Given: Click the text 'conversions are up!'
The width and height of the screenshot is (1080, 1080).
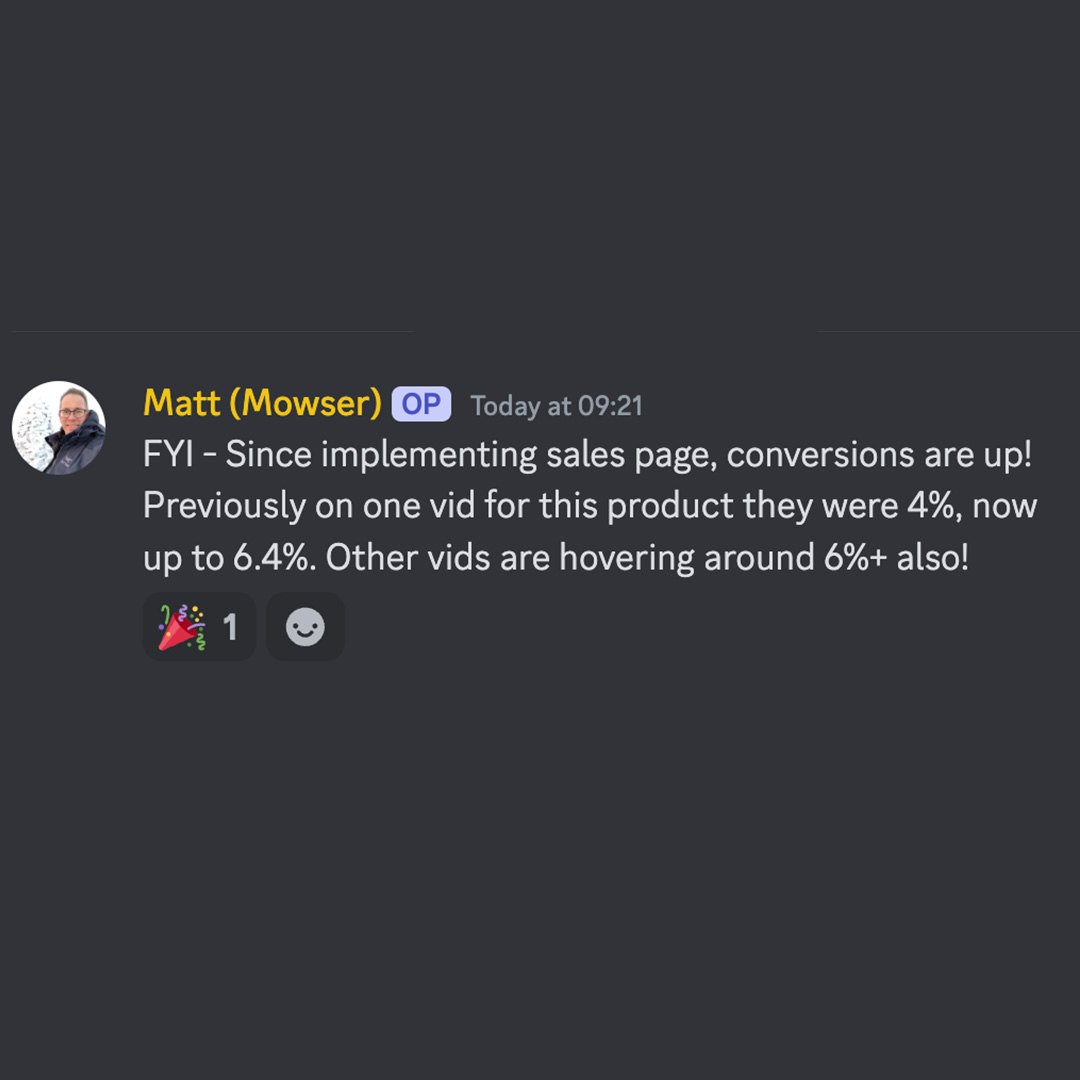Looking at the screenshot, I should [x=879, y=455].
